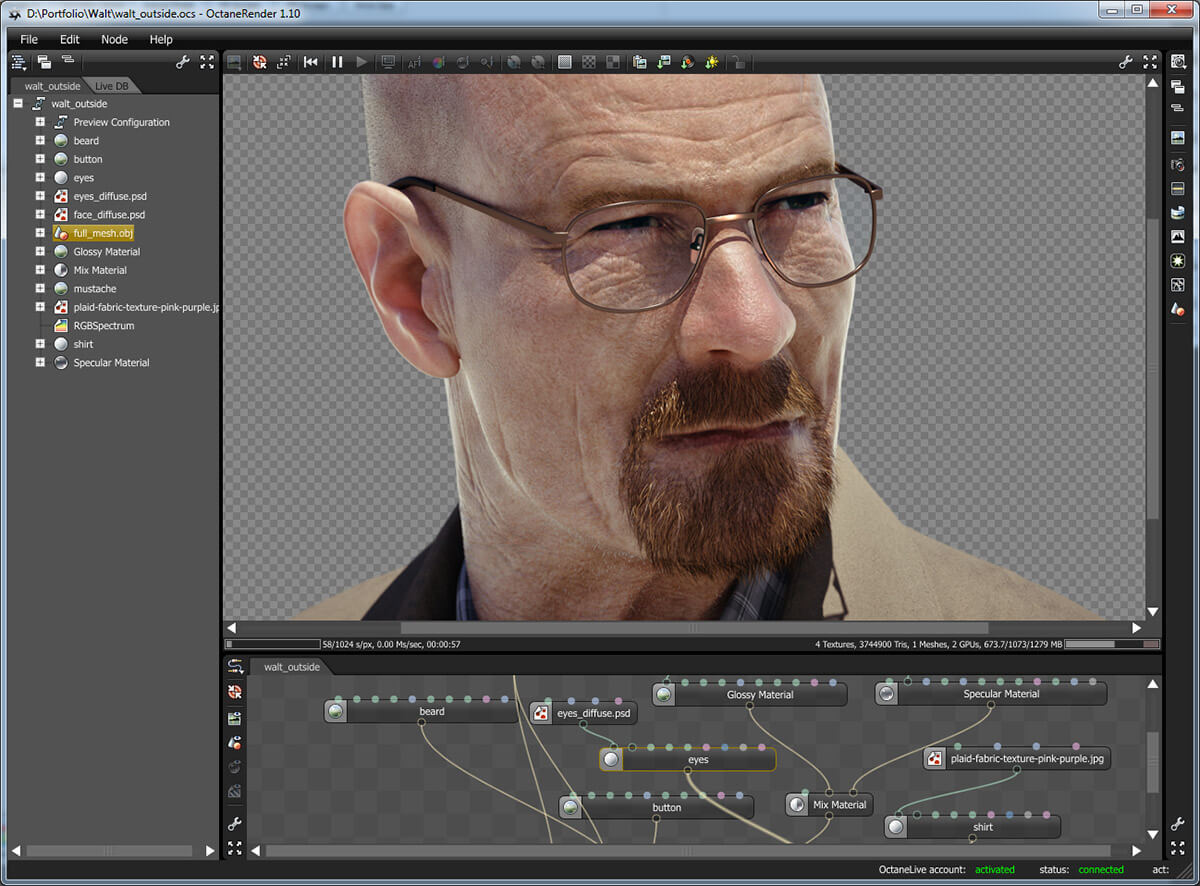Click the copy to clipboard icon
Screen dimensions: 1200x886
(639, 62)
